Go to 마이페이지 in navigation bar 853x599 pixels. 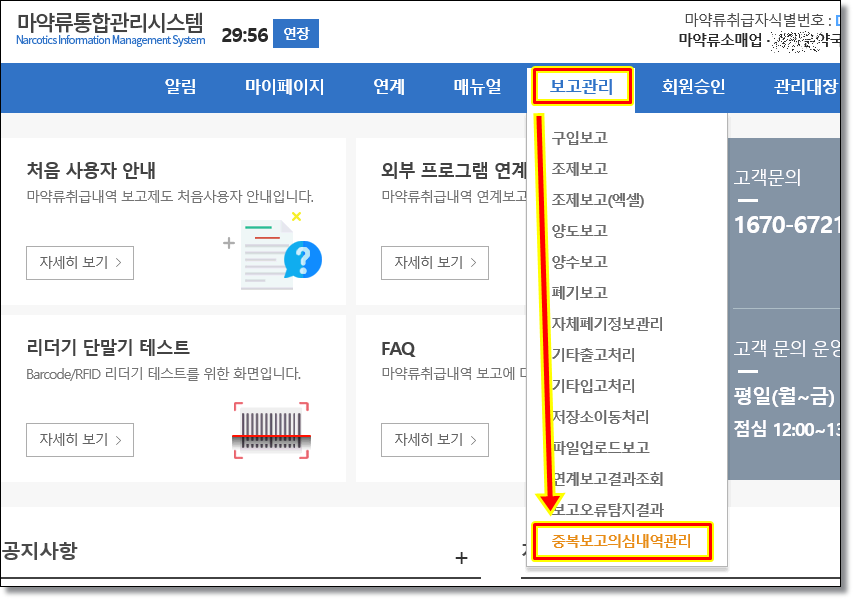point(284,87)
